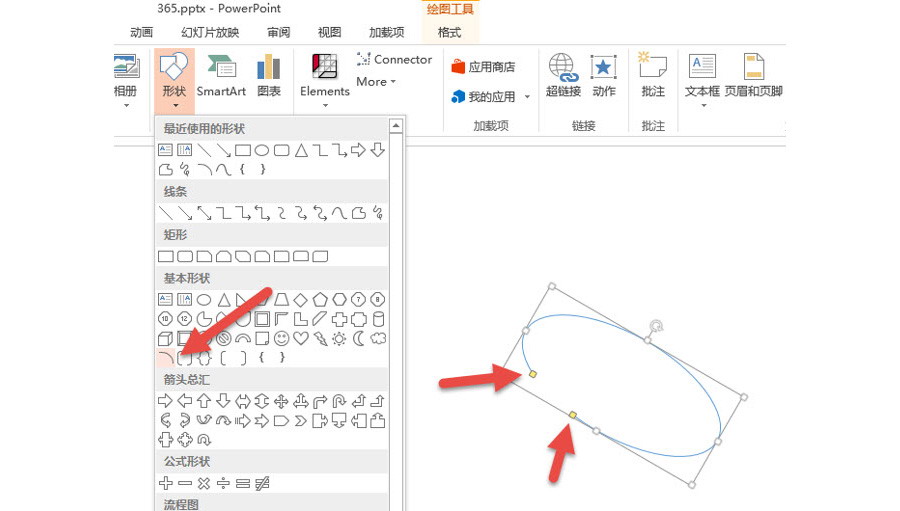Select the Arc shape in basic shapes
This screenshot has width=900, height=511.
pyautogui.click(x=166, y=357)
